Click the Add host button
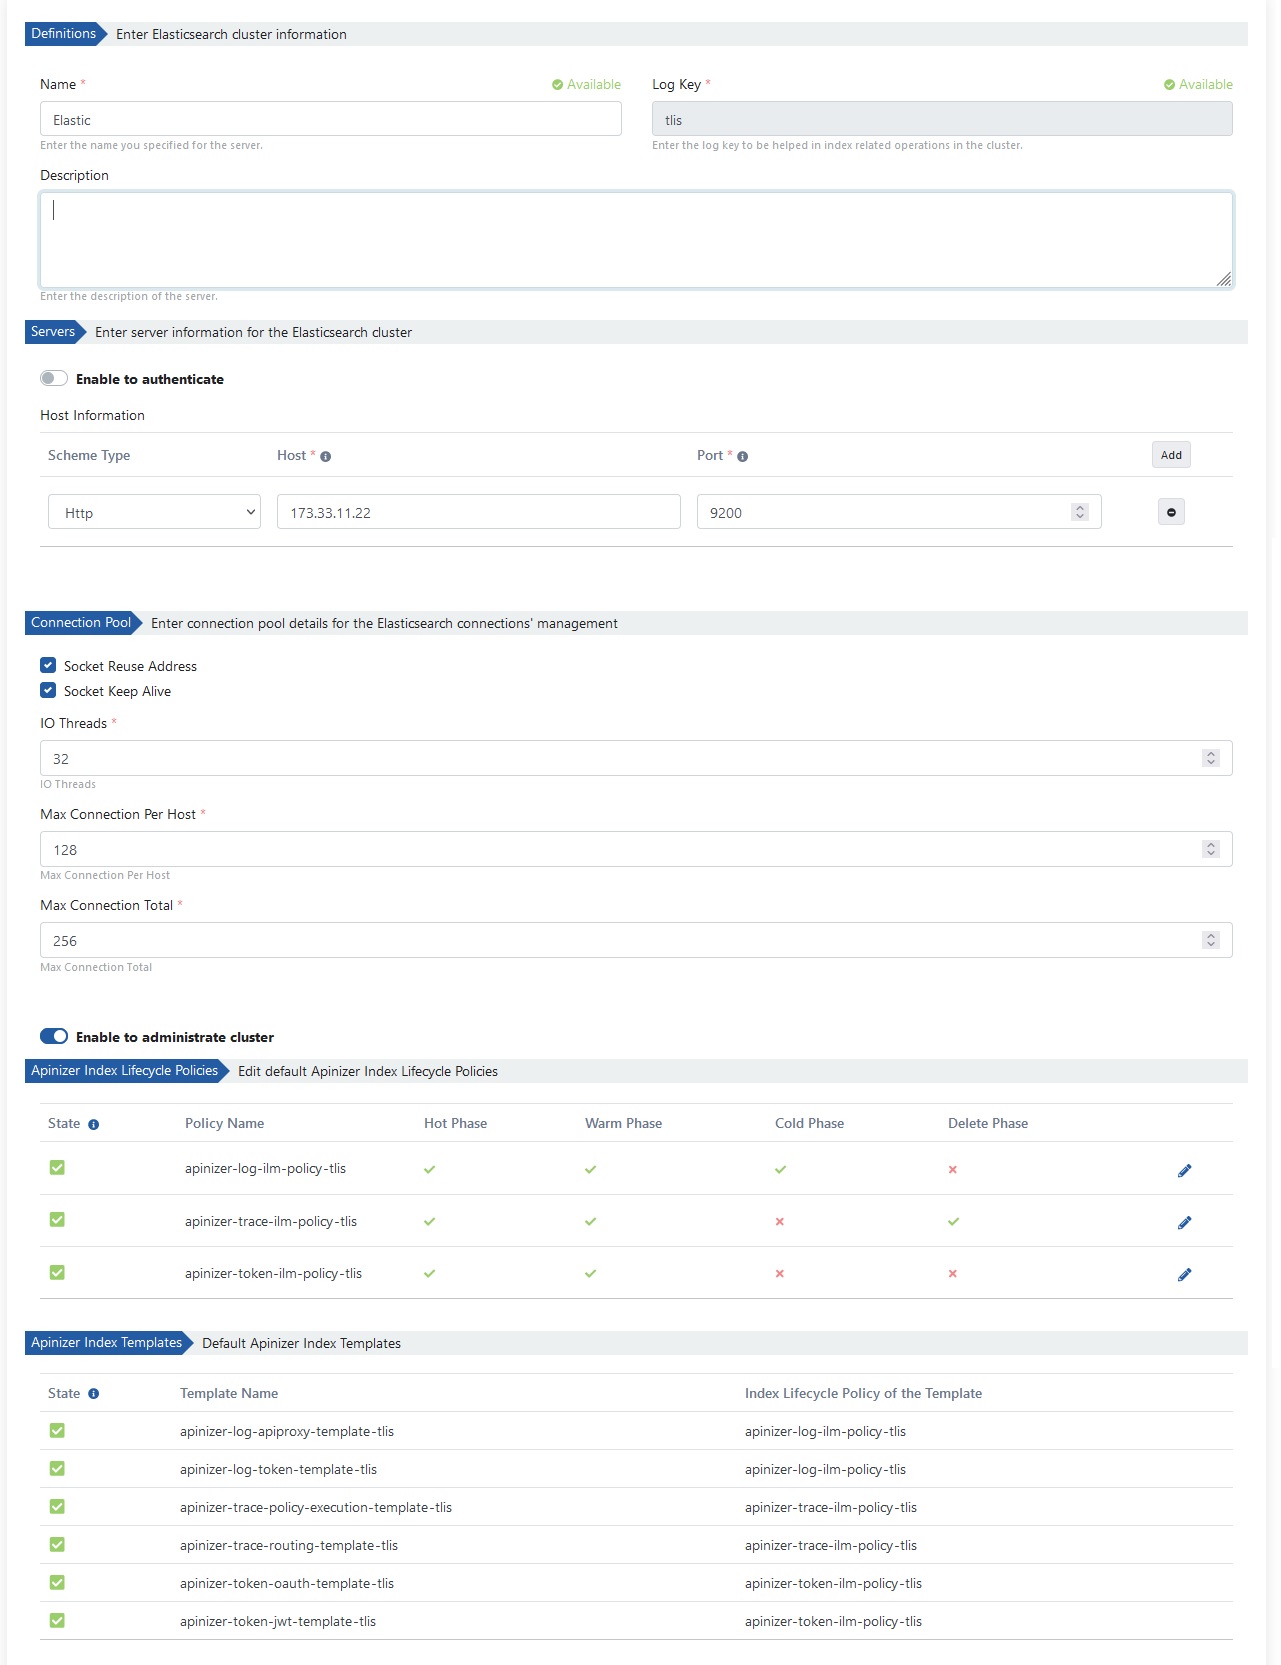This screenshot has width=1281, height=1665. click(1171, 455)
